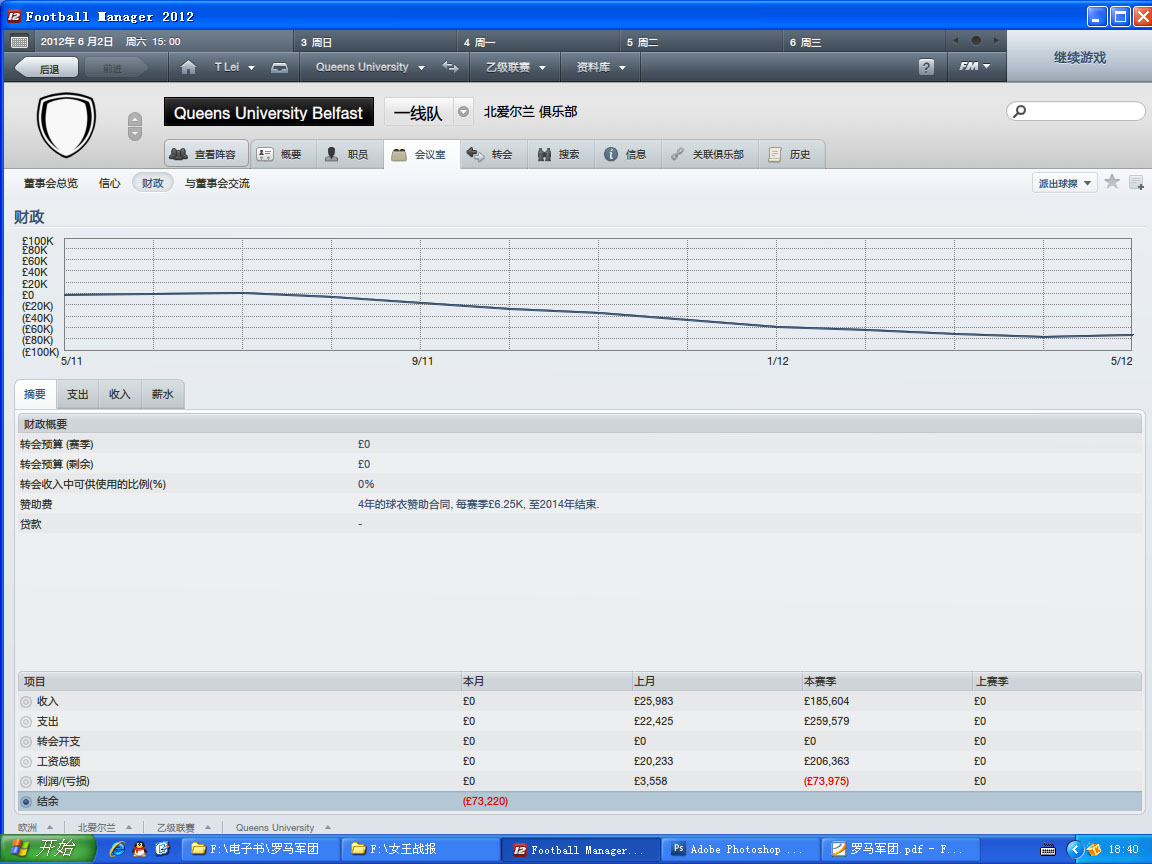This screenshot has width=1152, height=864.
Task: Open the 派出球探 dropdown
Action: pyautogui.click(x=1064, y=183)
